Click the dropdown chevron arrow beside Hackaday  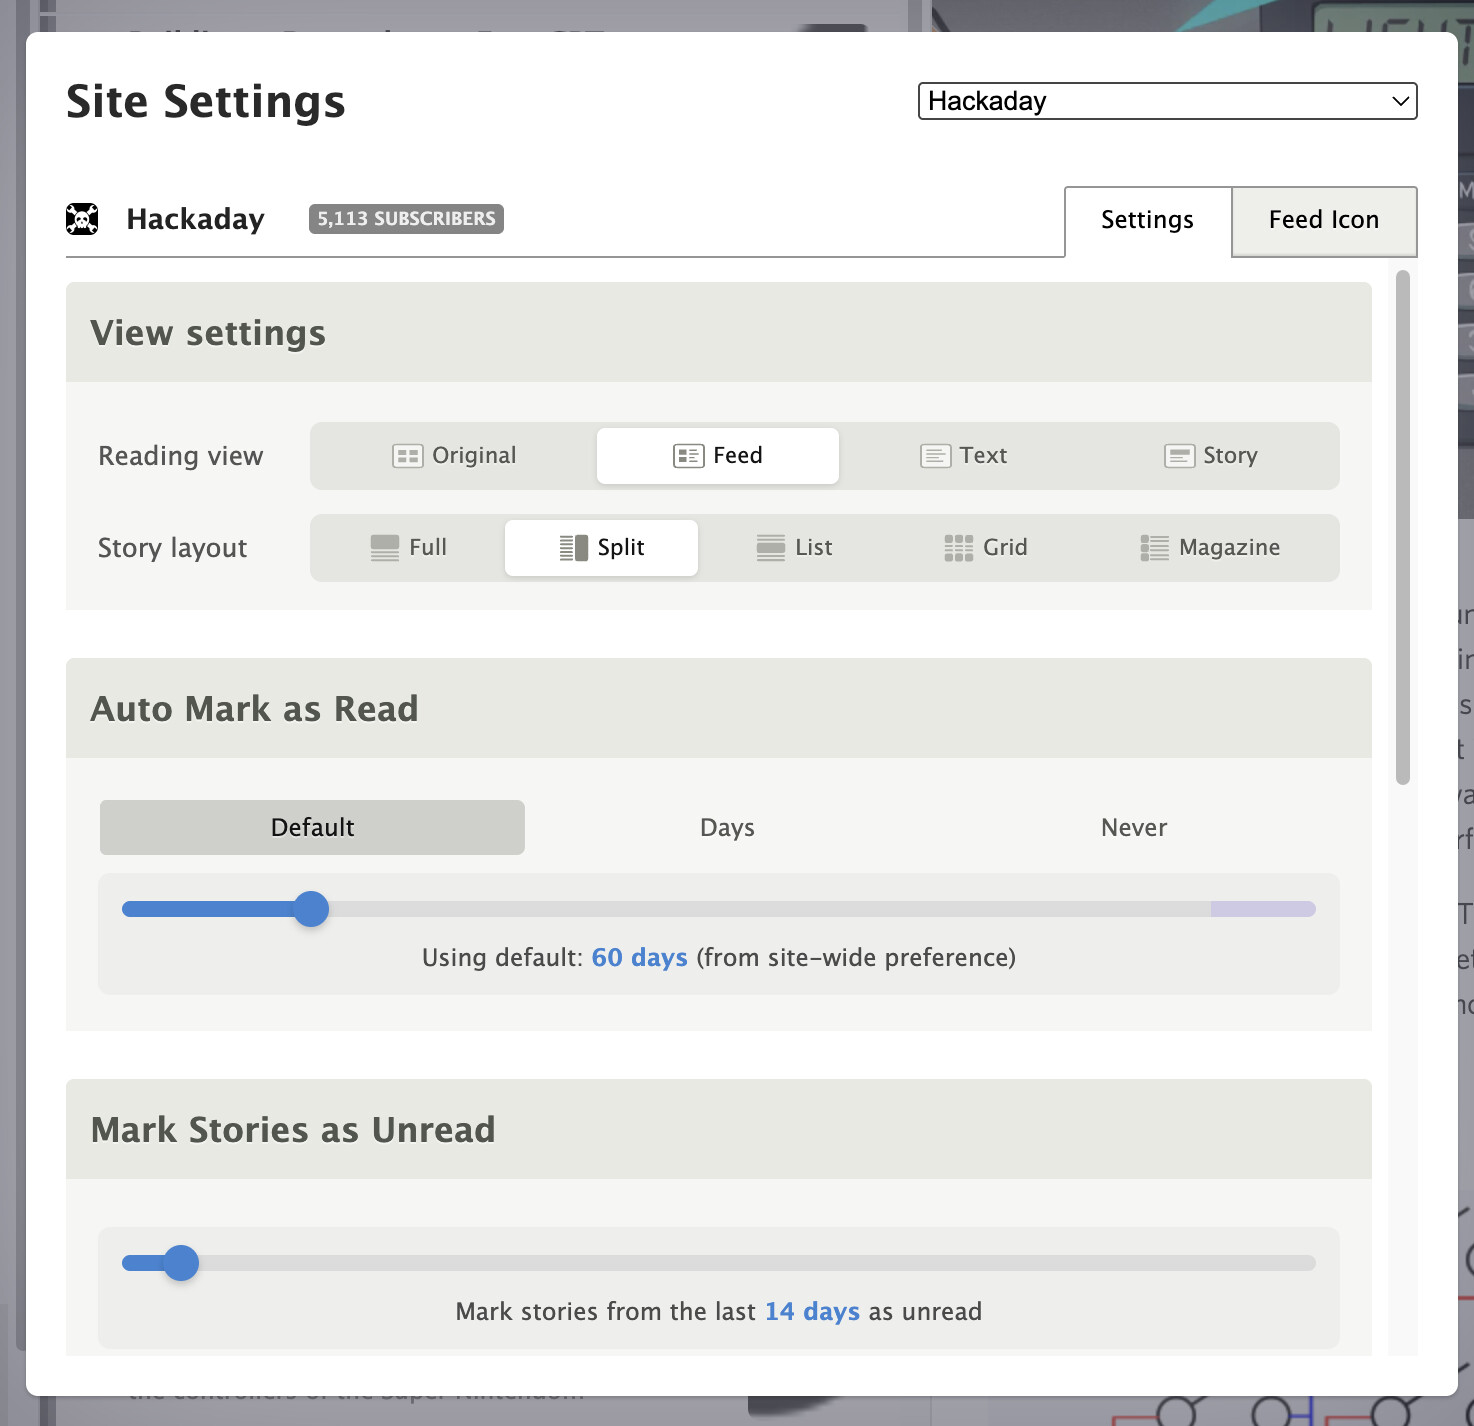tap(1400, 101)
